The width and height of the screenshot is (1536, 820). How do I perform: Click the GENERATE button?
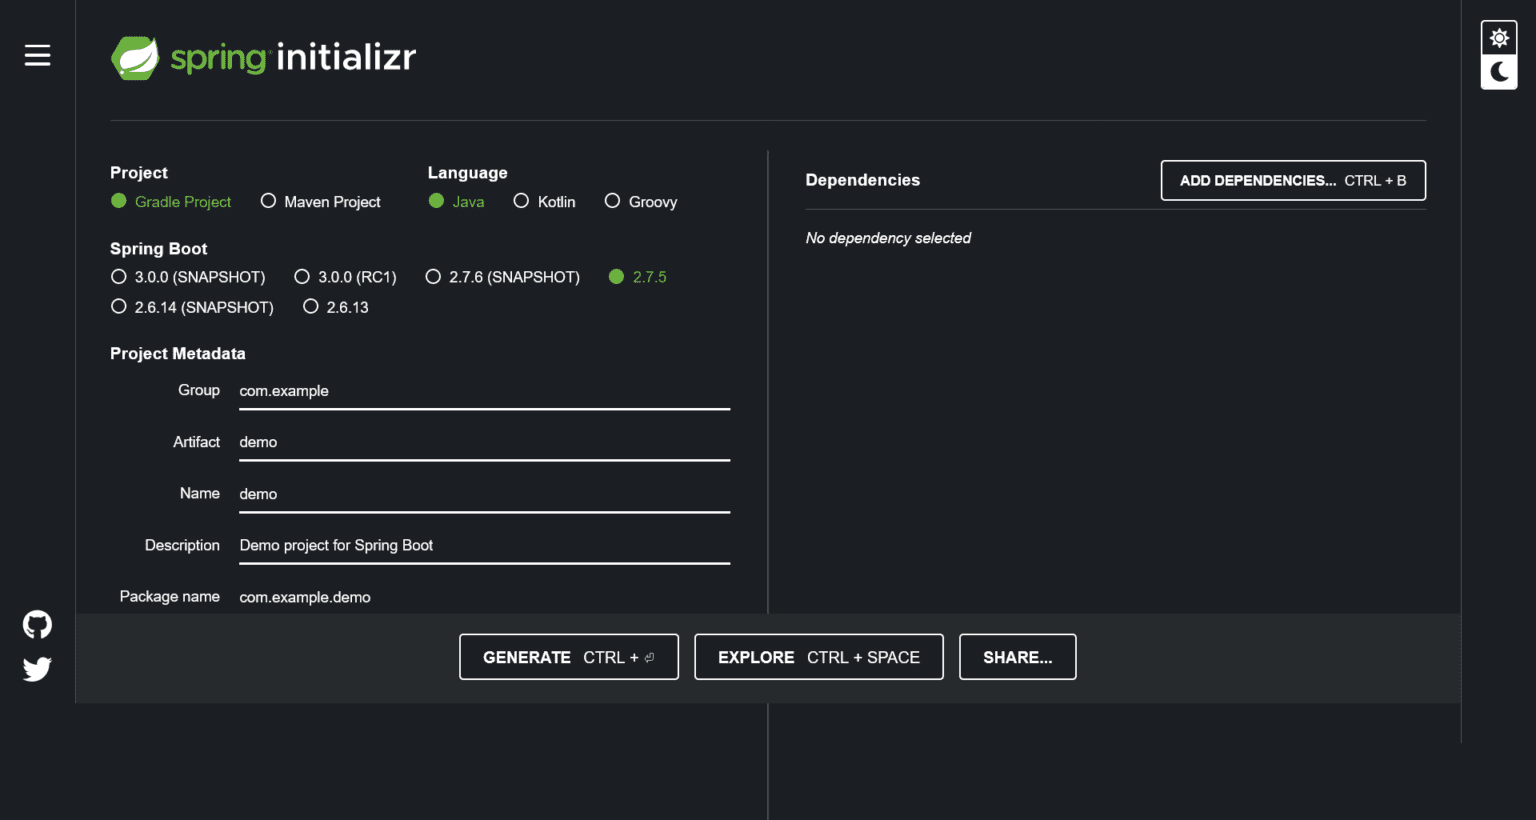click(568, 657)
